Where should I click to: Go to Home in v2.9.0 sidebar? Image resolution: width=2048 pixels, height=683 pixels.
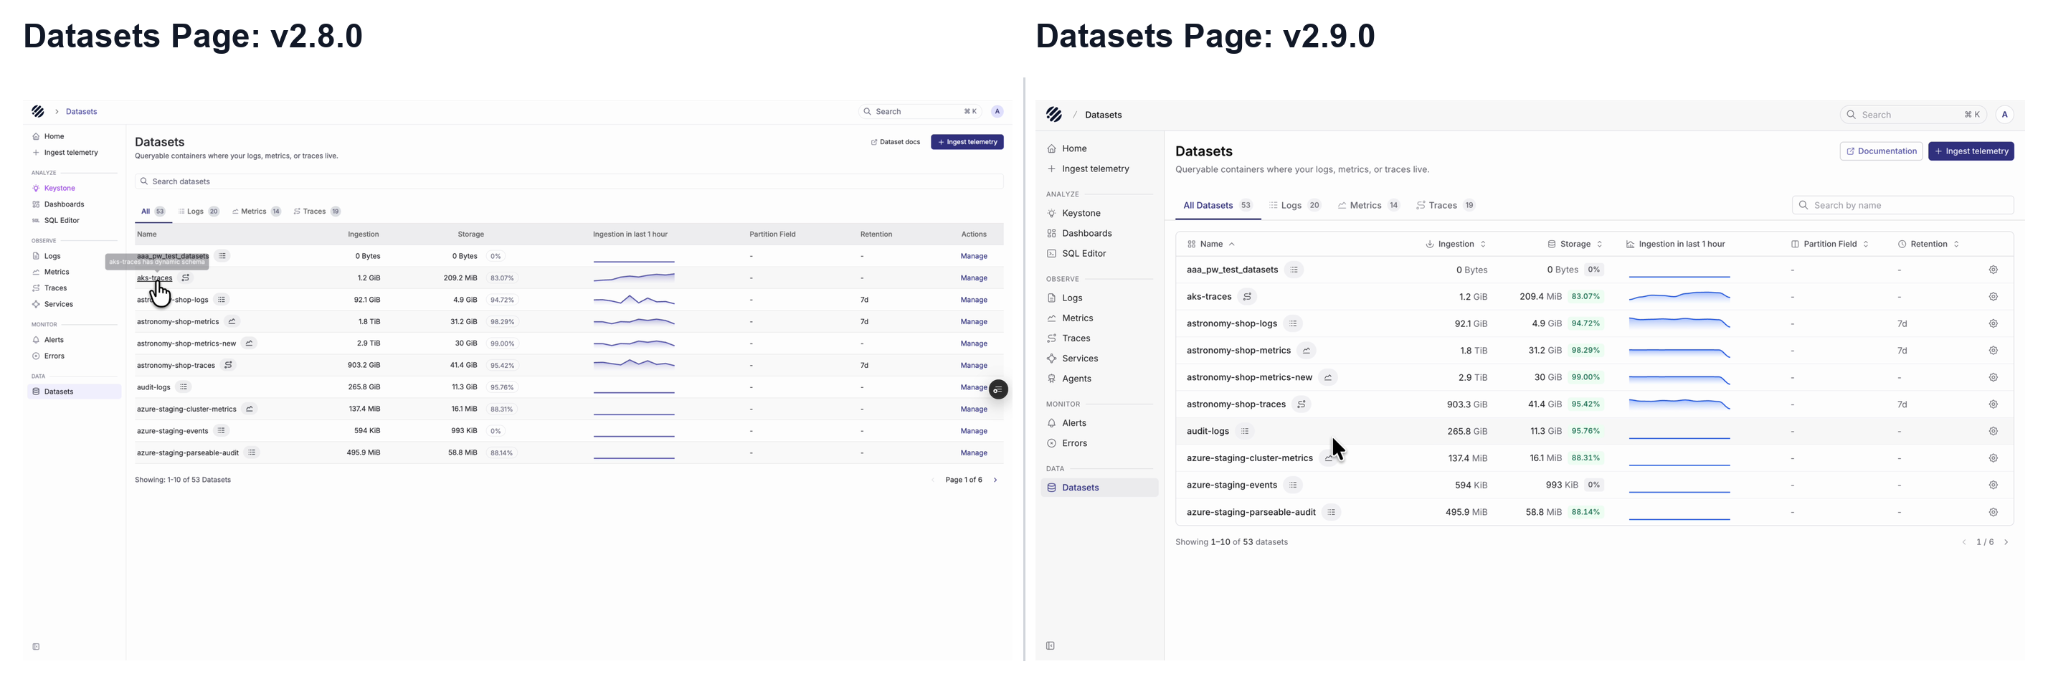tap(1074, 148)
